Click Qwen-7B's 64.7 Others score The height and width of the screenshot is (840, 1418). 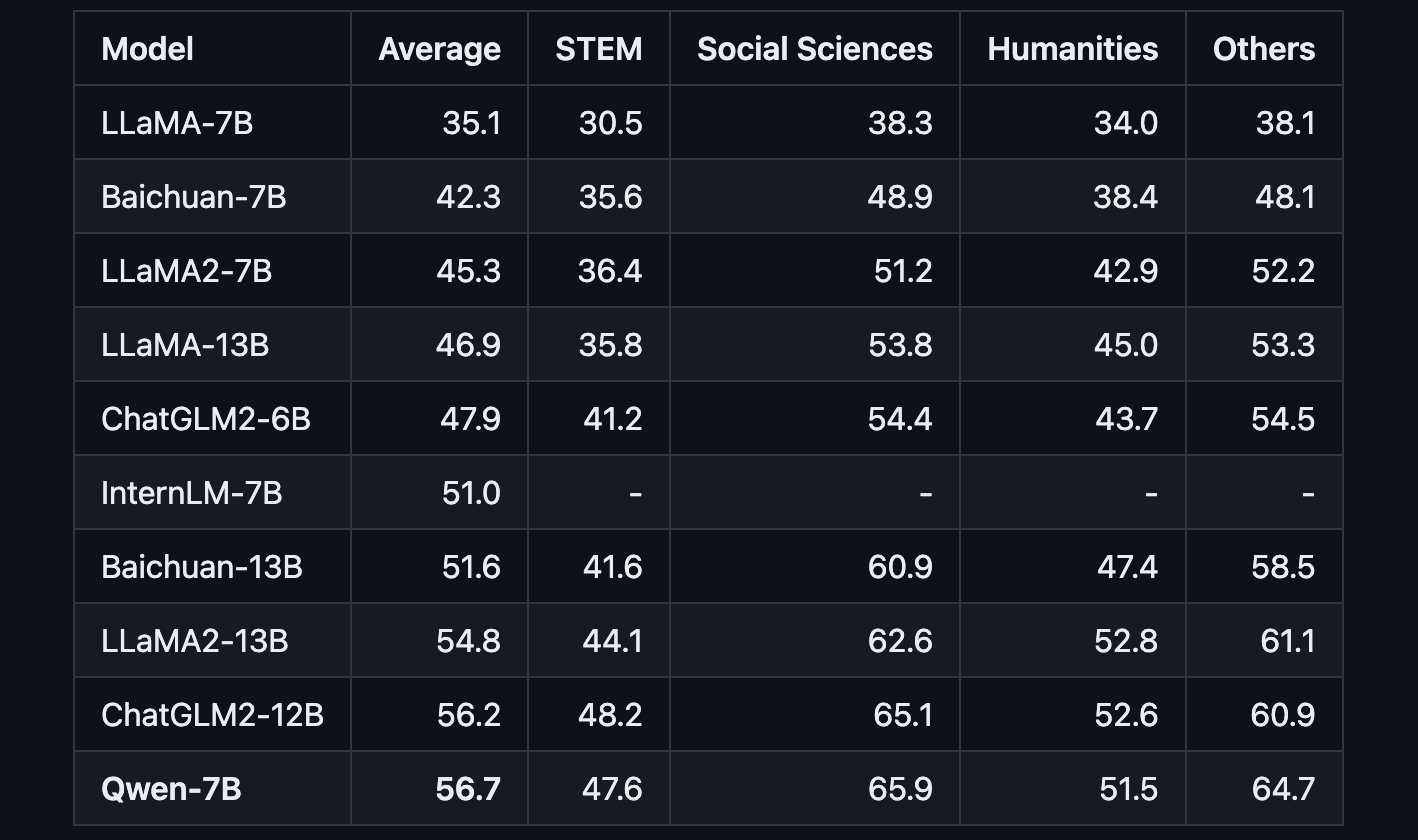[1283, 789]
